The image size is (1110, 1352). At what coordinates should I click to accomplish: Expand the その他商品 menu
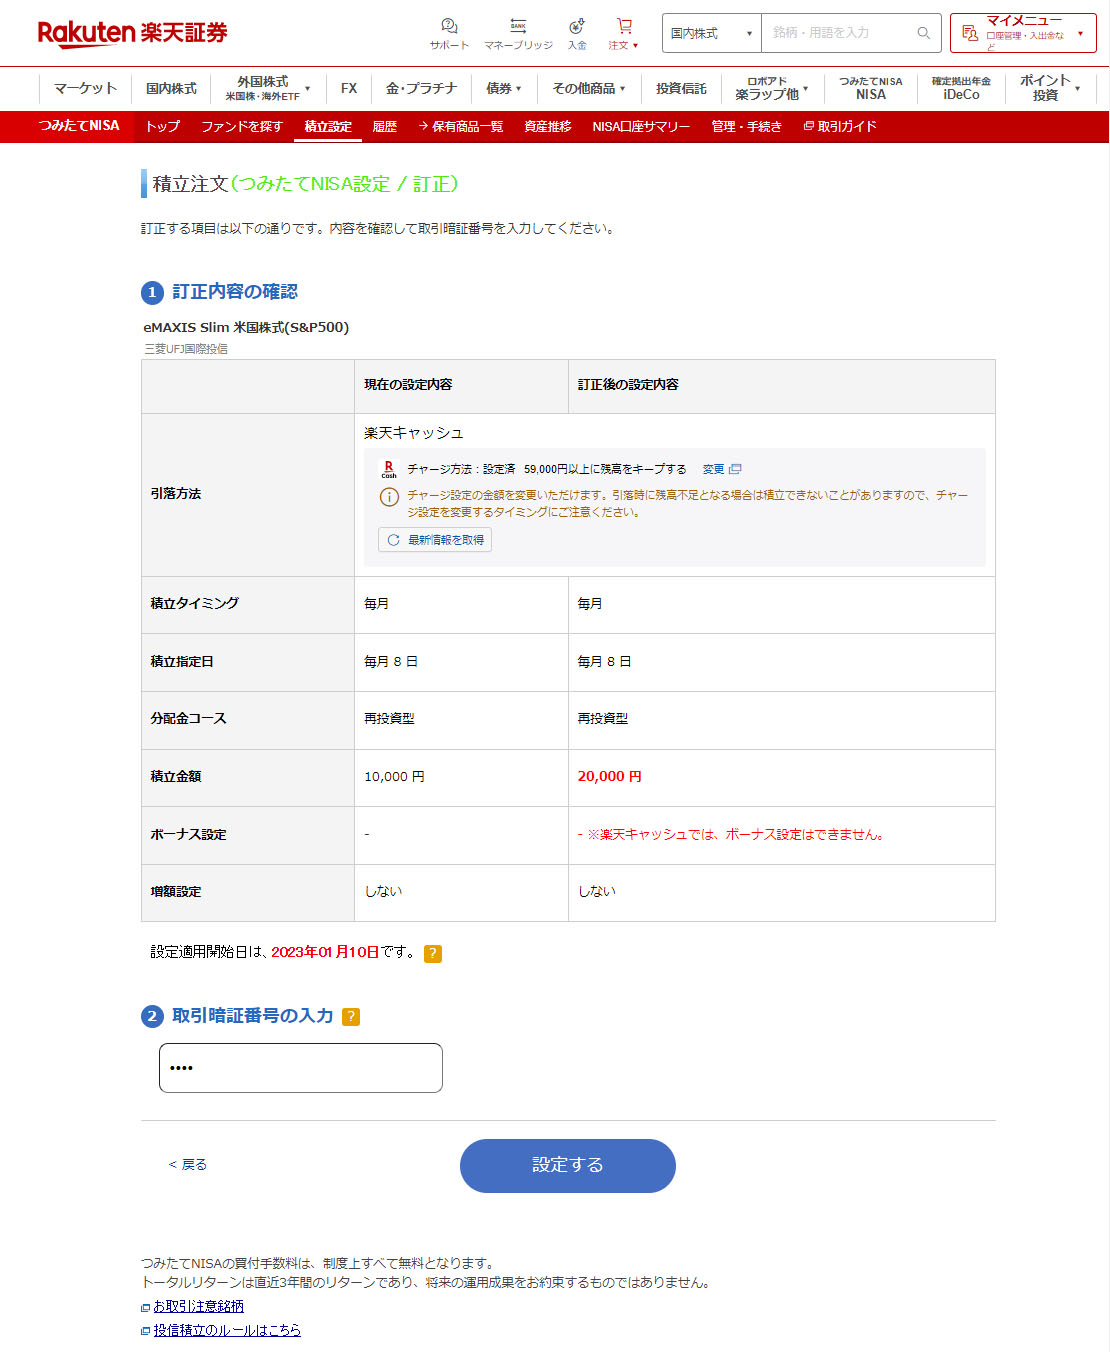coord(588,88)
